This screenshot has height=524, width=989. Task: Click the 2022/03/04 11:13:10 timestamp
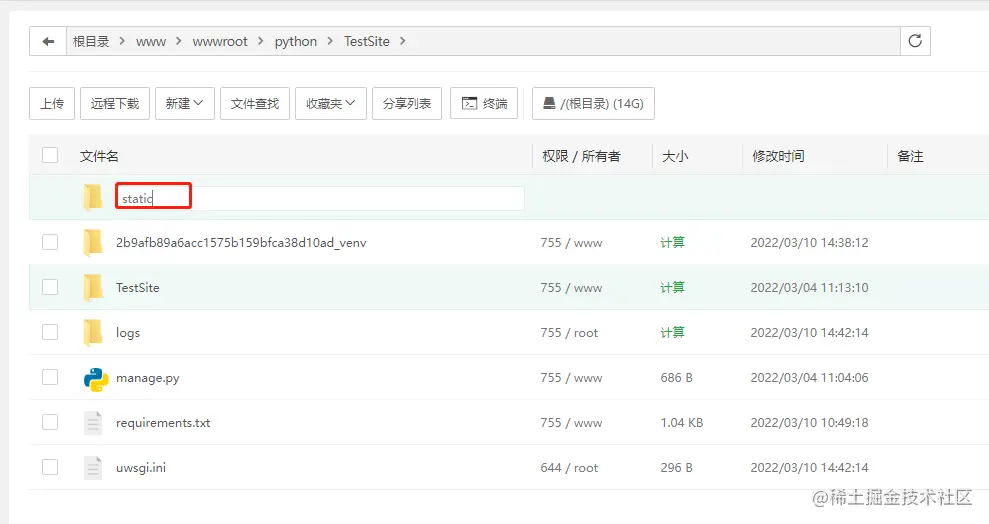click(809, 288)
